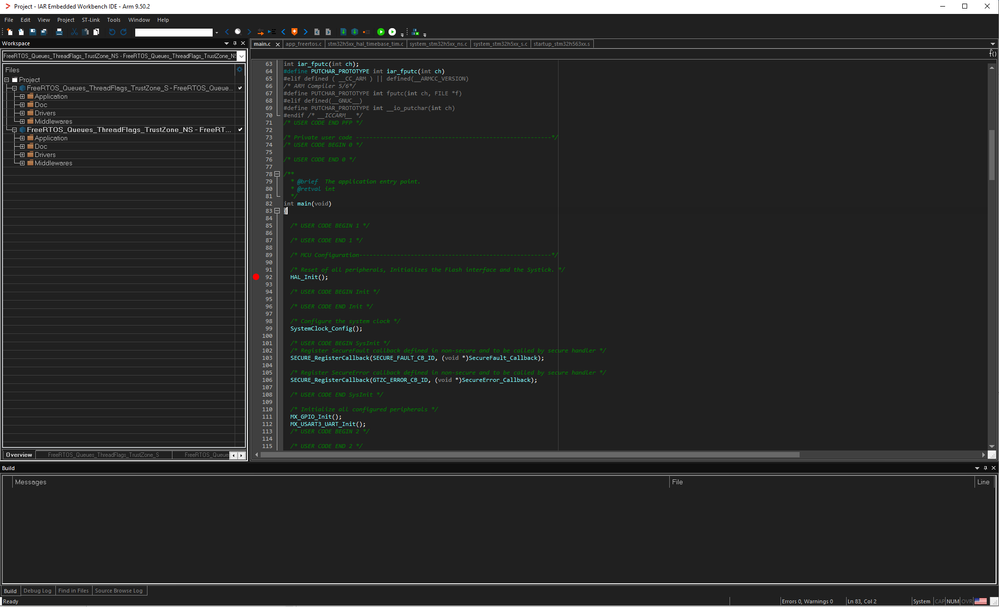Viewport: 999px width, 607px height.
Task: Click the toolbar icon after Debug without Downloading
Action: pos(415,32)
